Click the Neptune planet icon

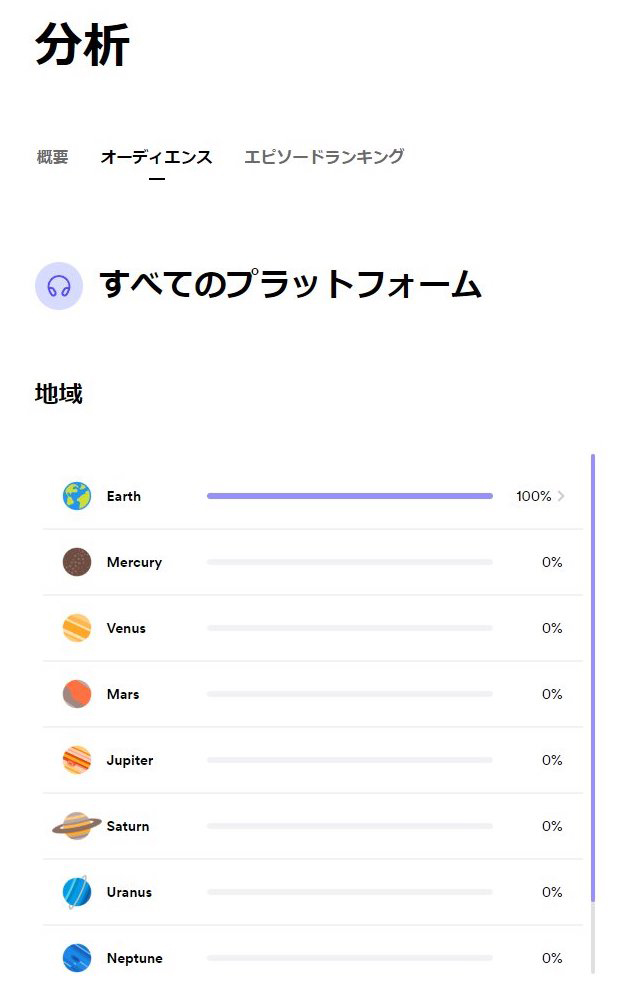click(77, 958)
